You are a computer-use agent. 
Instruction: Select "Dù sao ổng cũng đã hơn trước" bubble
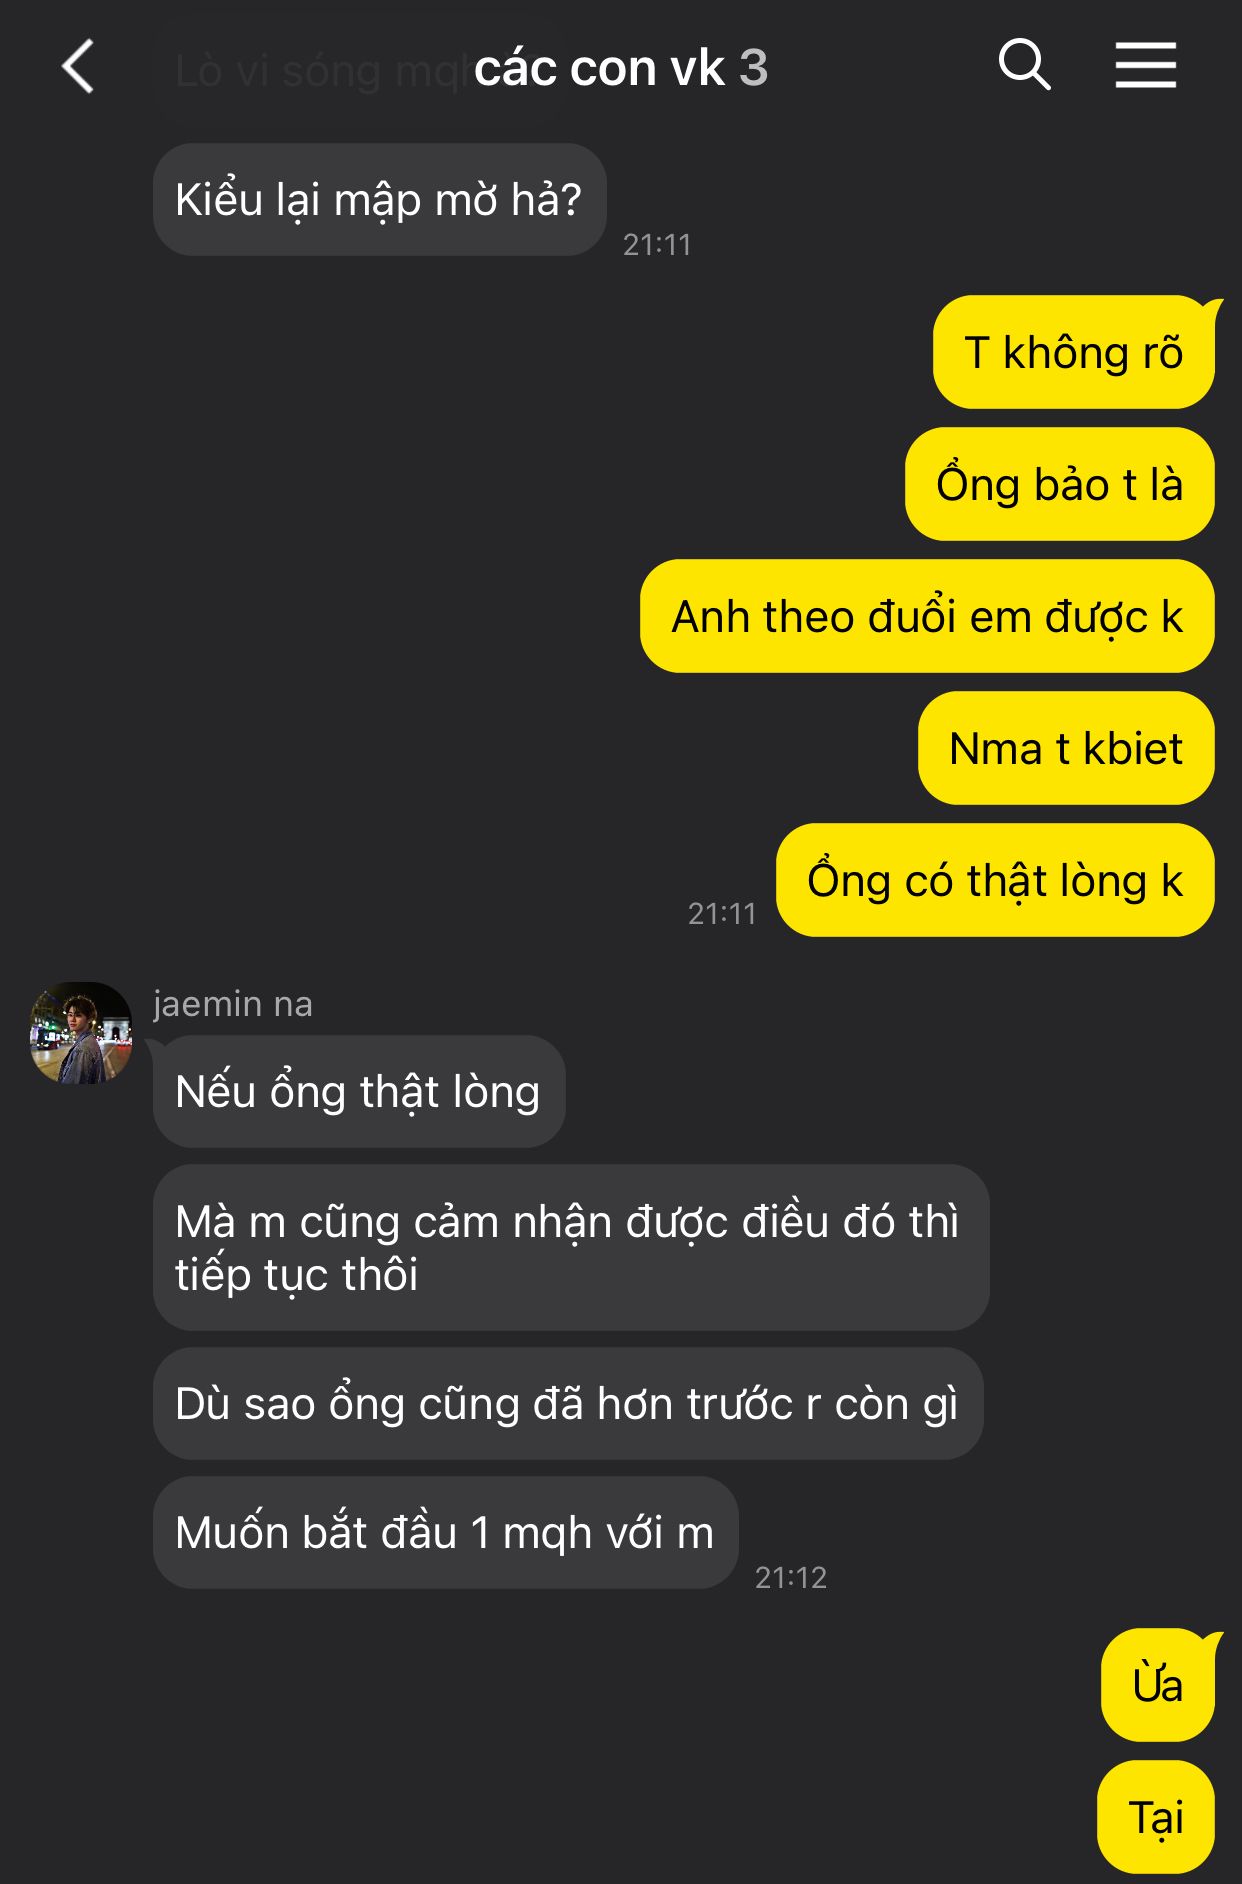(x=568, y=1403)
